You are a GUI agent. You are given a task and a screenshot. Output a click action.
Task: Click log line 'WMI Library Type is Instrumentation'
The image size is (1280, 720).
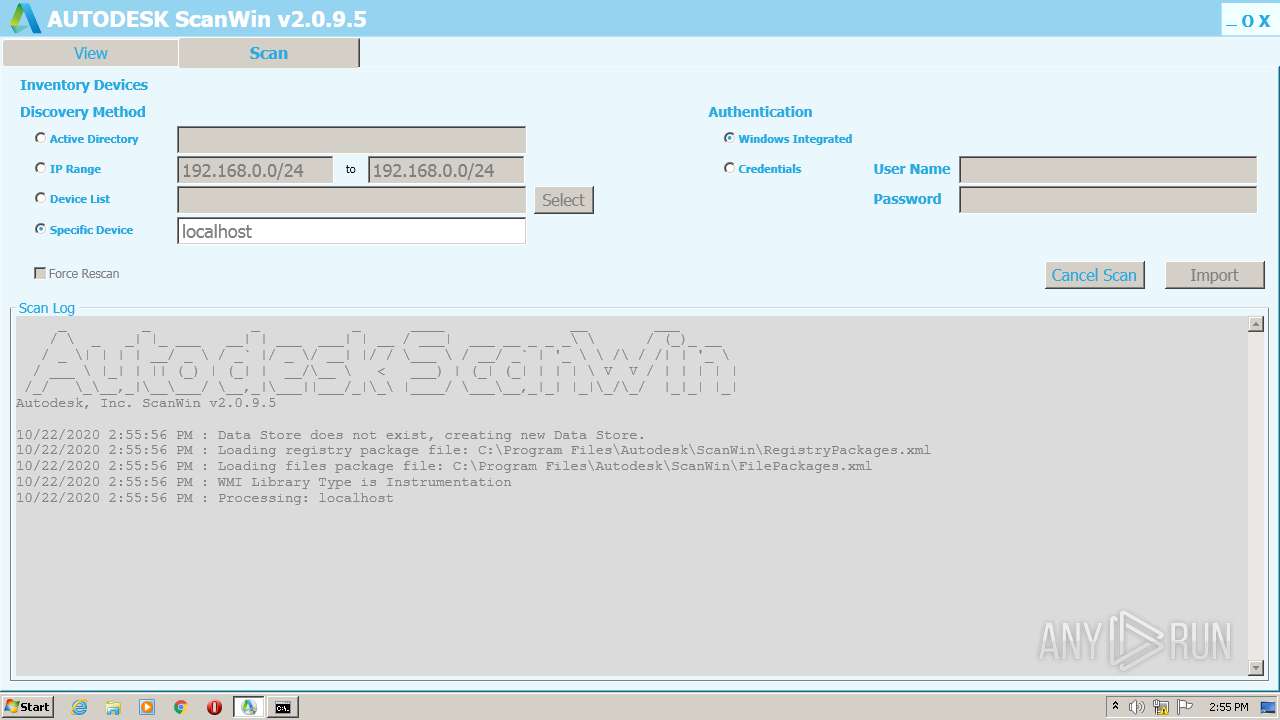coord(264,482)
